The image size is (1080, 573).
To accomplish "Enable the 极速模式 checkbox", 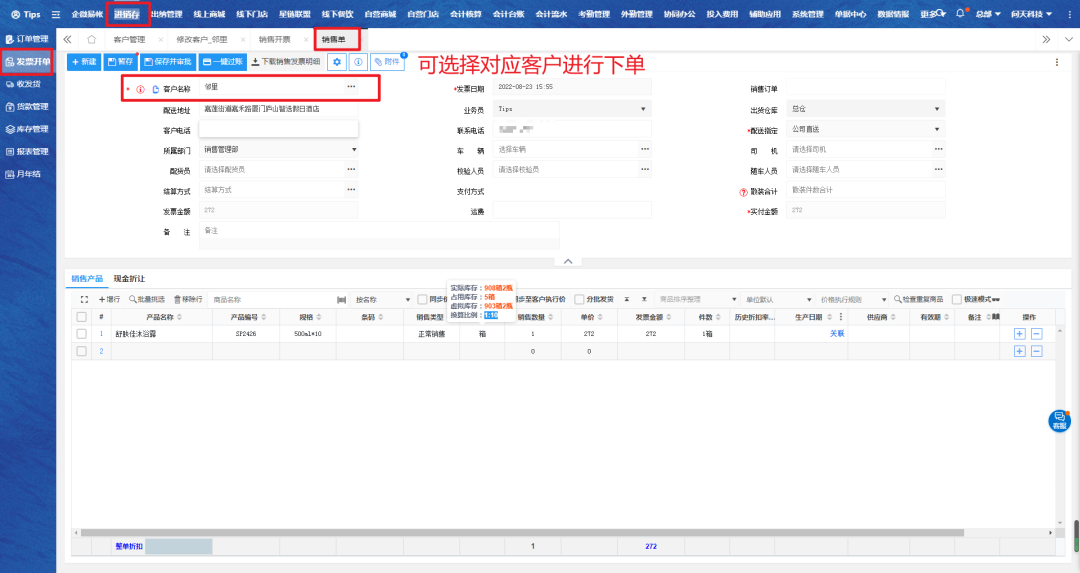I will 957,299.
